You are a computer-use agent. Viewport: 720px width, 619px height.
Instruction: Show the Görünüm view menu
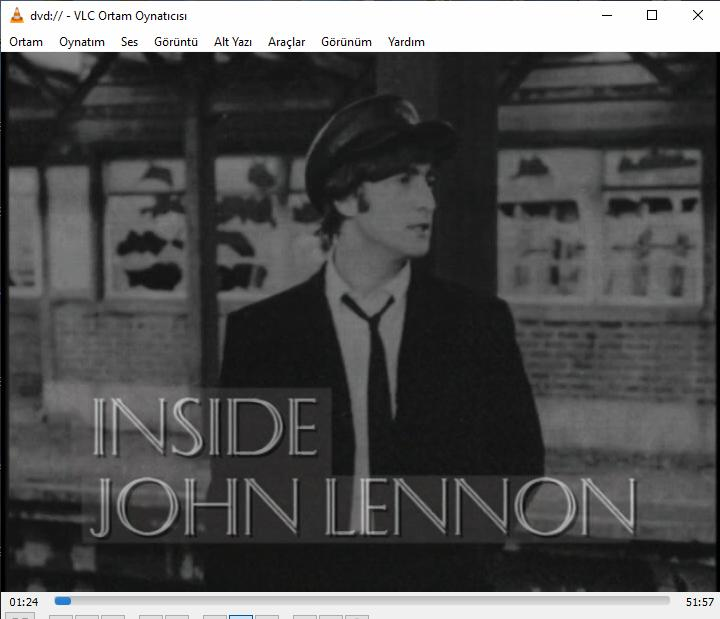click(x=346, y=42)
